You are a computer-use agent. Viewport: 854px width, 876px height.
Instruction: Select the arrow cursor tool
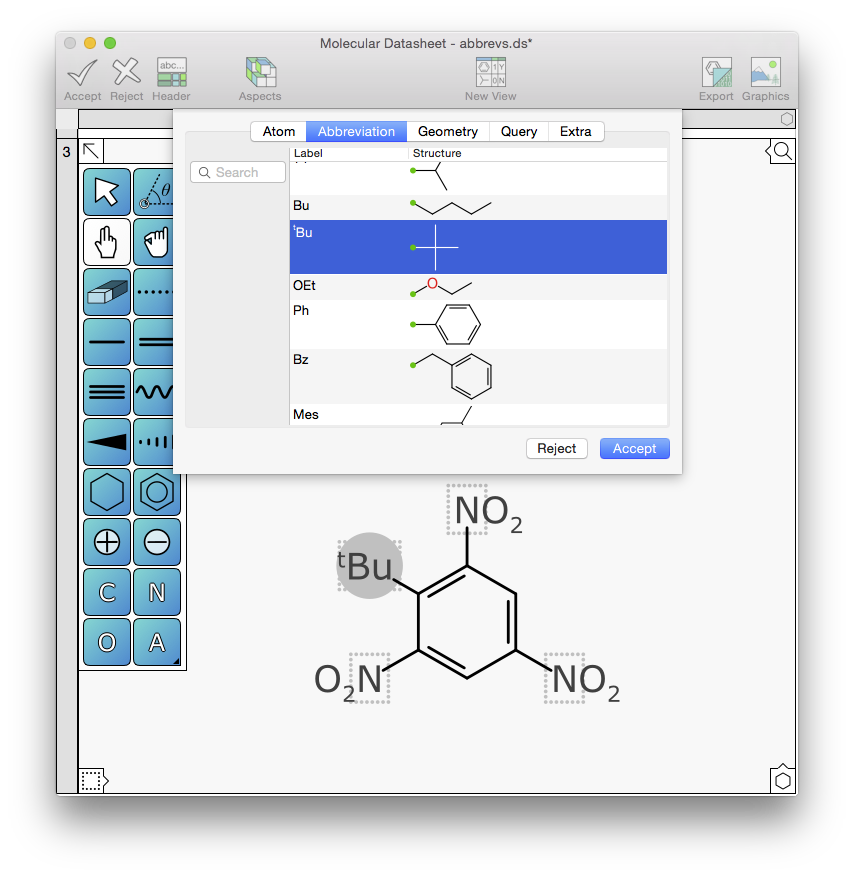point(106,192)
